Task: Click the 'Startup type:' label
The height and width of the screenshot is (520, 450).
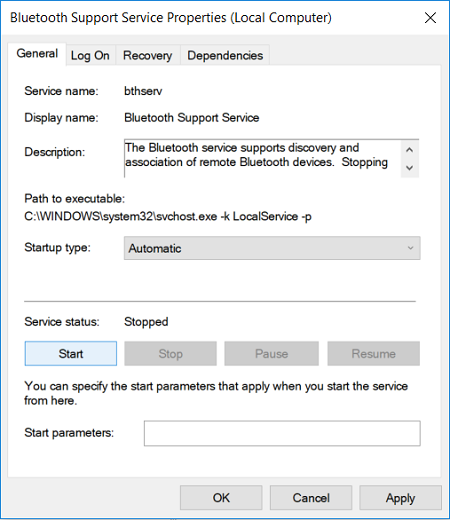Action: coord(57,247)
